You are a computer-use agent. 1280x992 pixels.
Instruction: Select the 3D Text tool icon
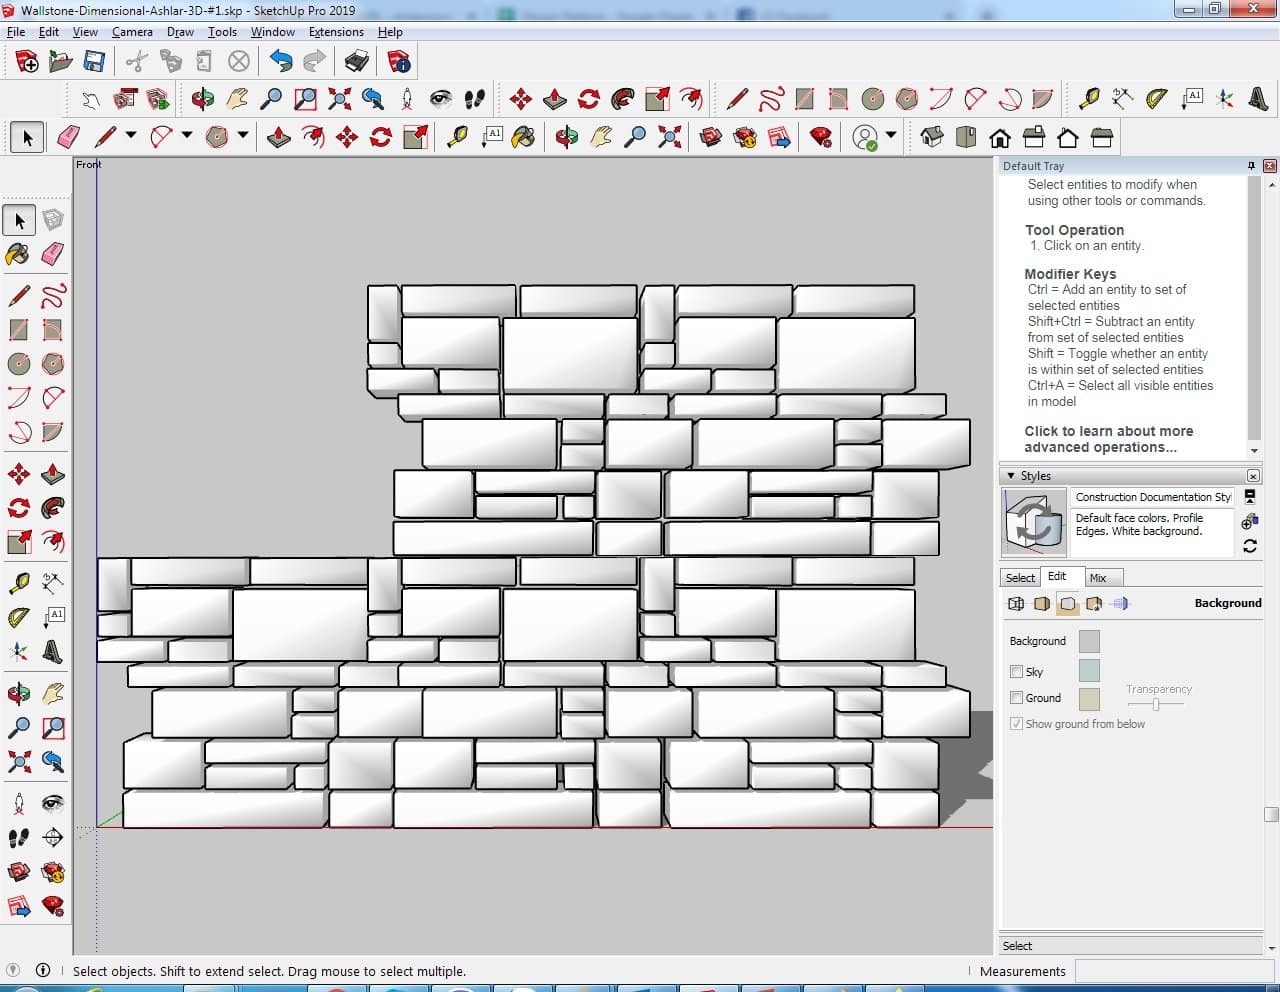[1258, 98]
